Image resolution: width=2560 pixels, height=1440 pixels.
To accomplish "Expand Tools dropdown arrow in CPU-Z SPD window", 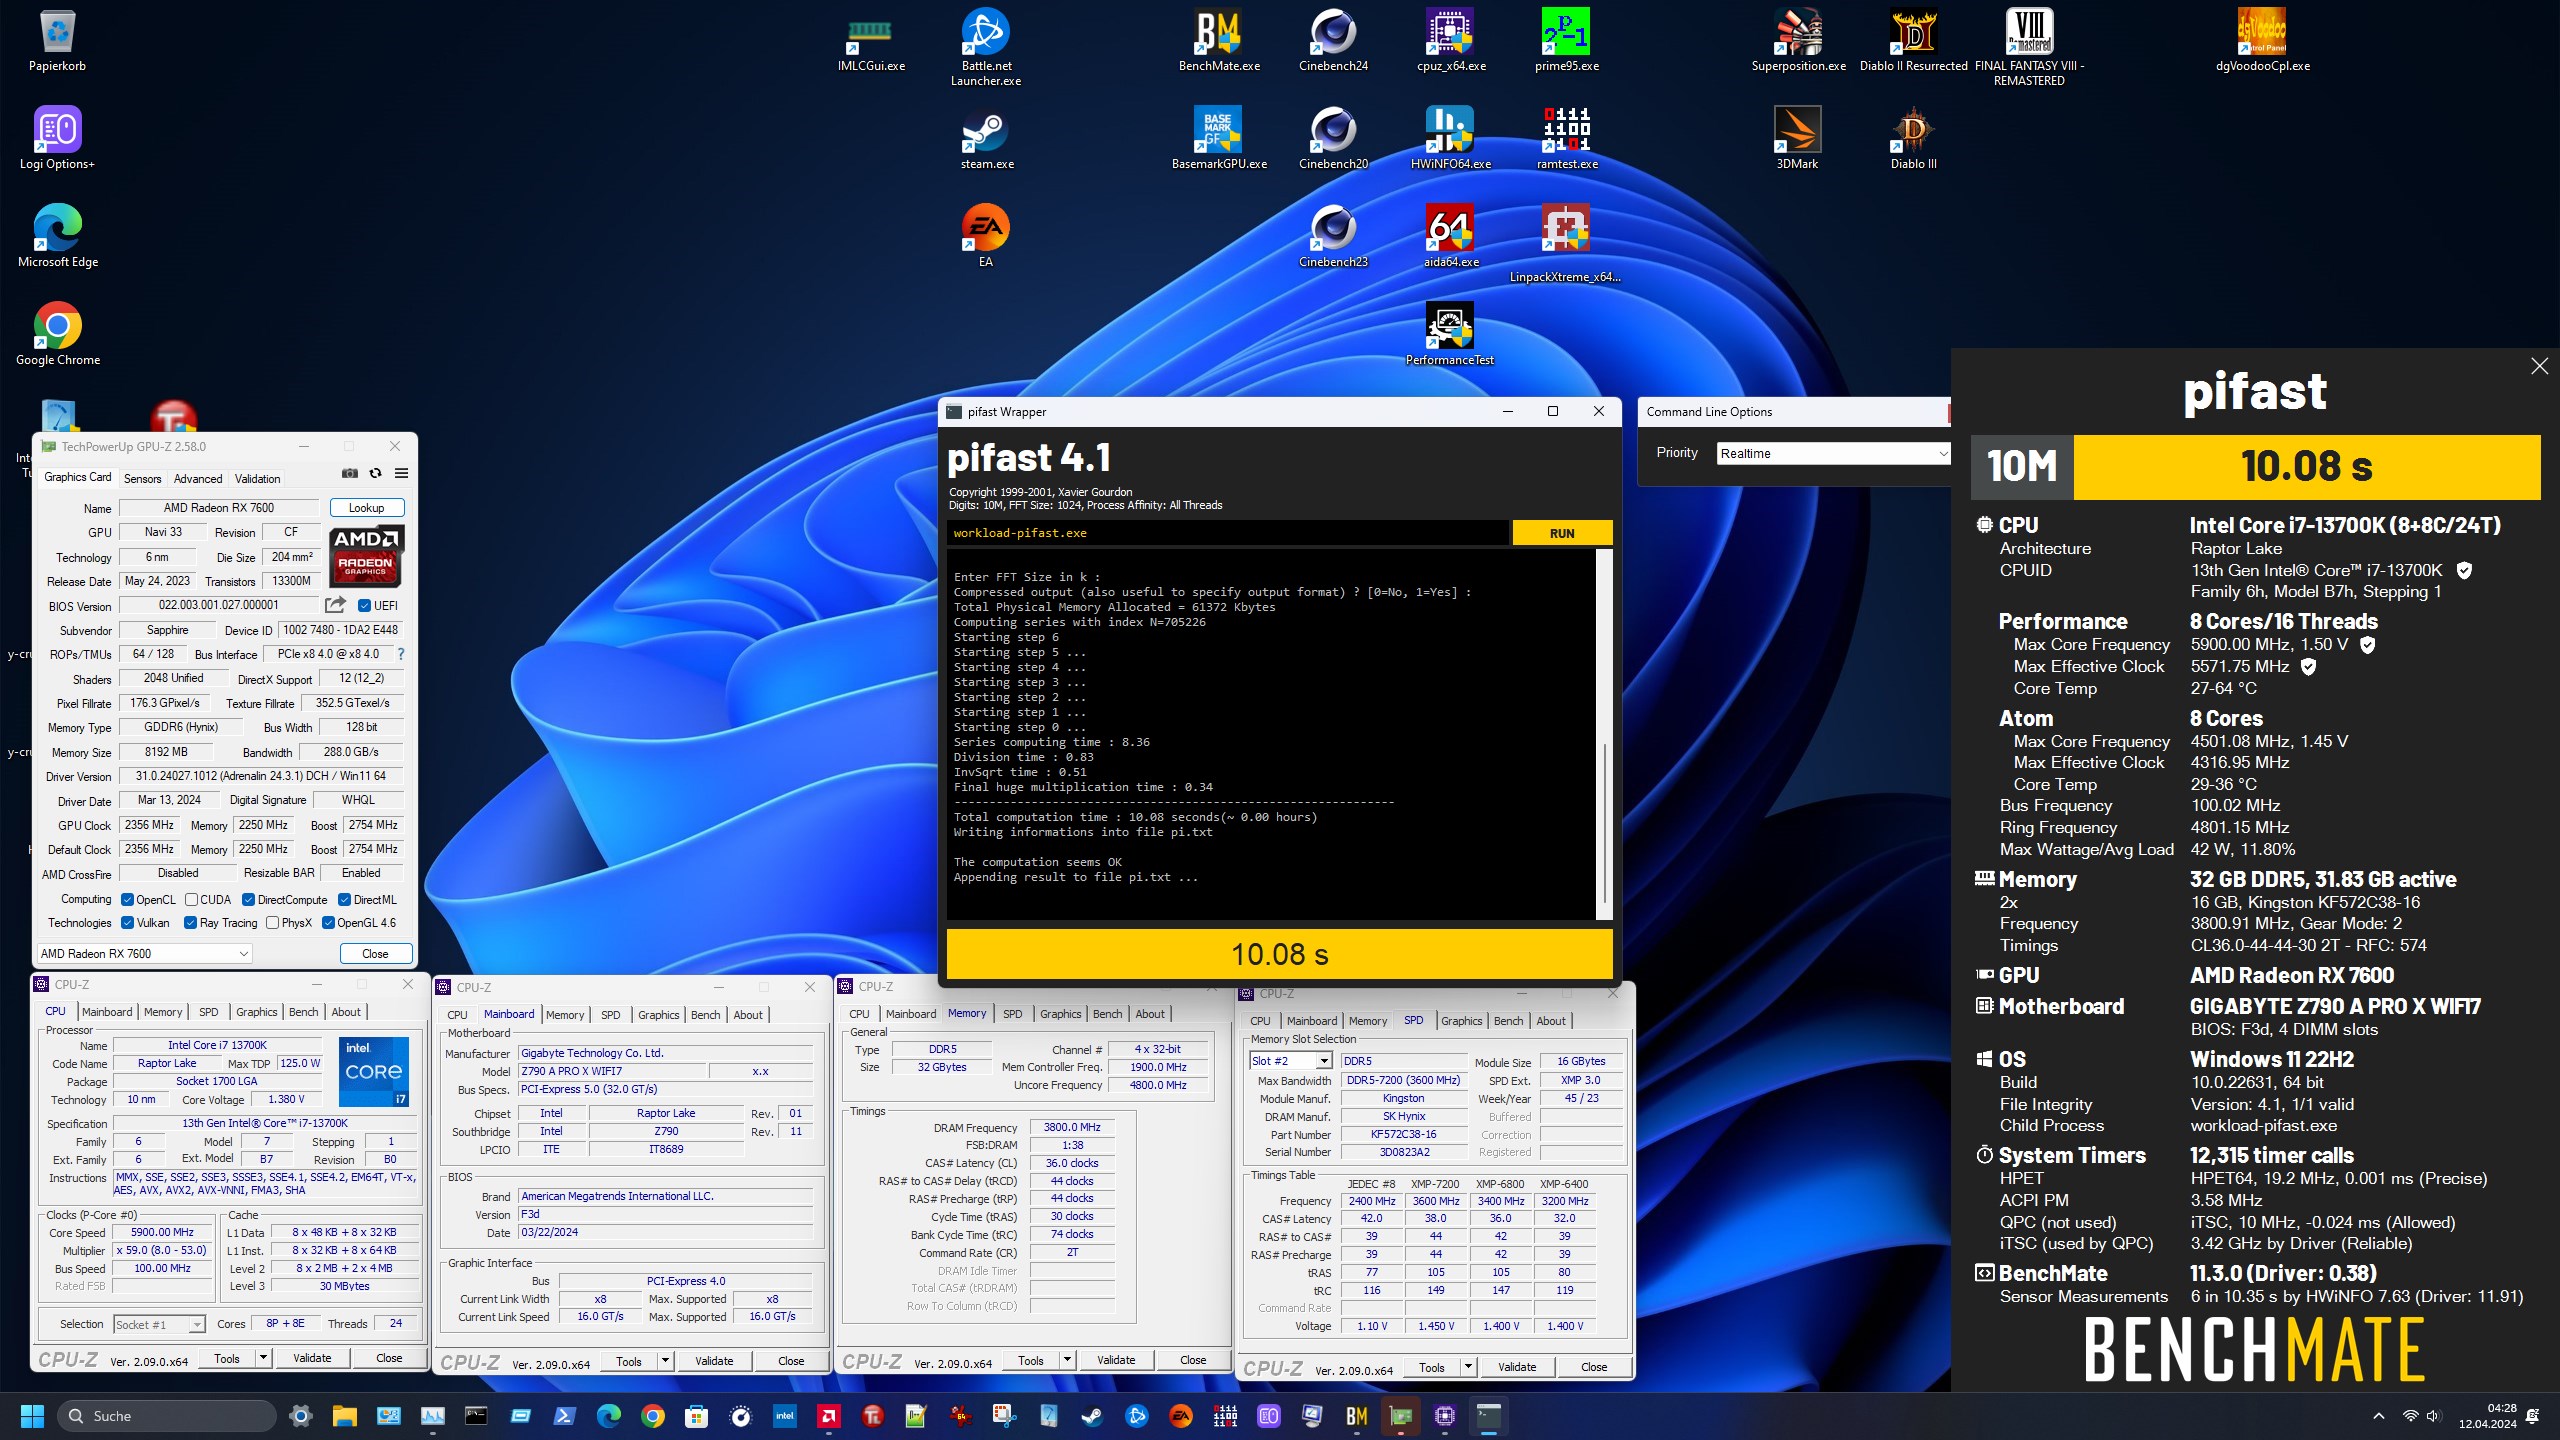I will point(1468,1367).
